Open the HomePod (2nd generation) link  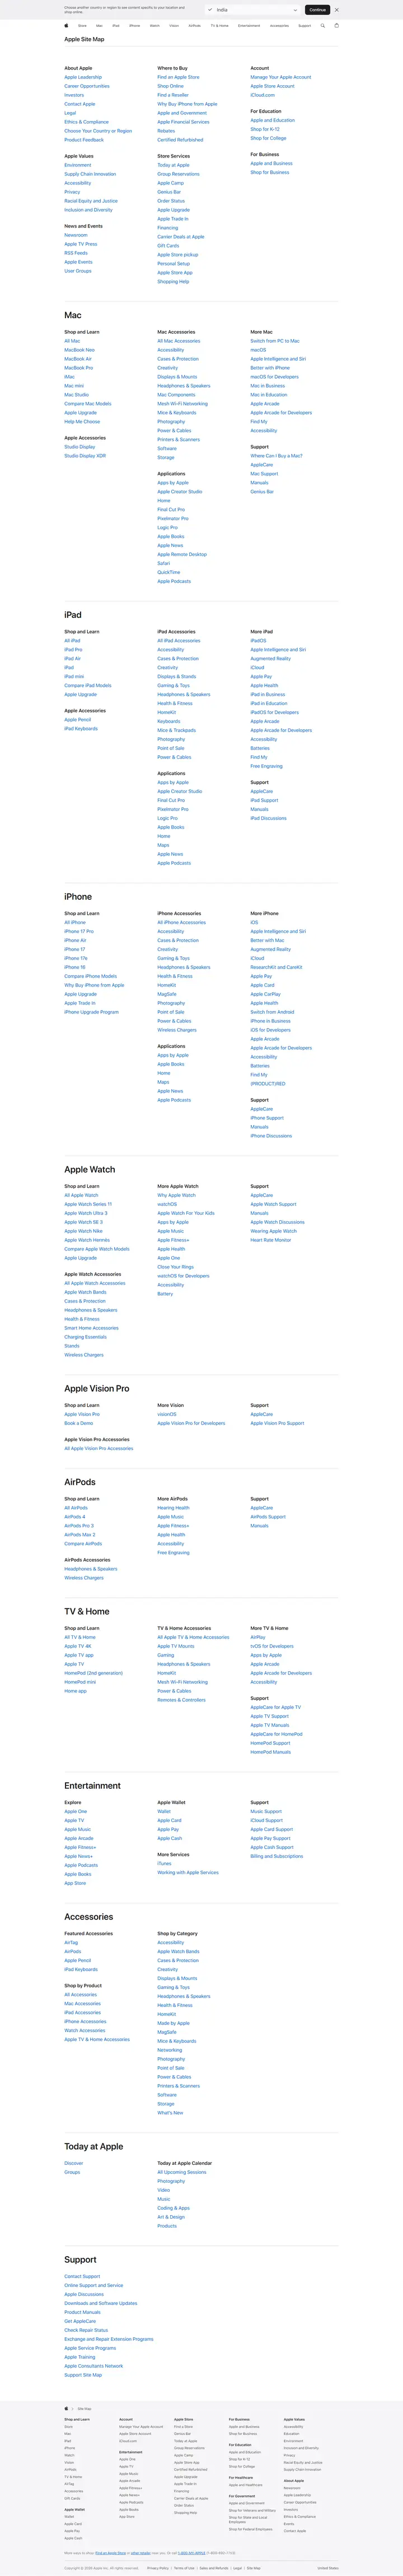(x=94, y=1673)
